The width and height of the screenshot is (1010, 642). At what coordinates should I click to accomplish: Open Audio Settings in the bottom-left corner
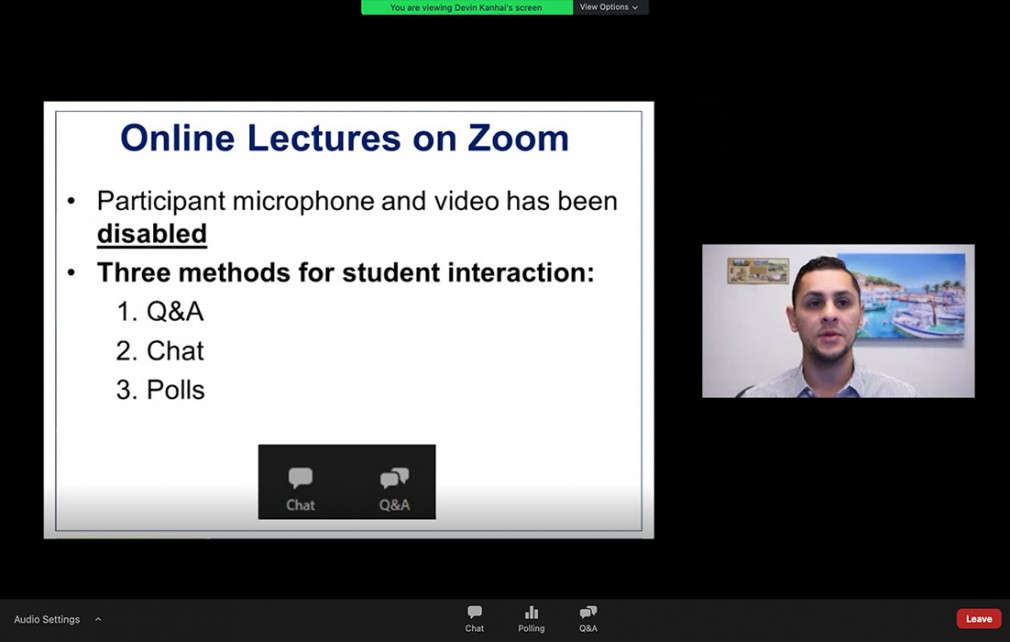pos(47,619)
